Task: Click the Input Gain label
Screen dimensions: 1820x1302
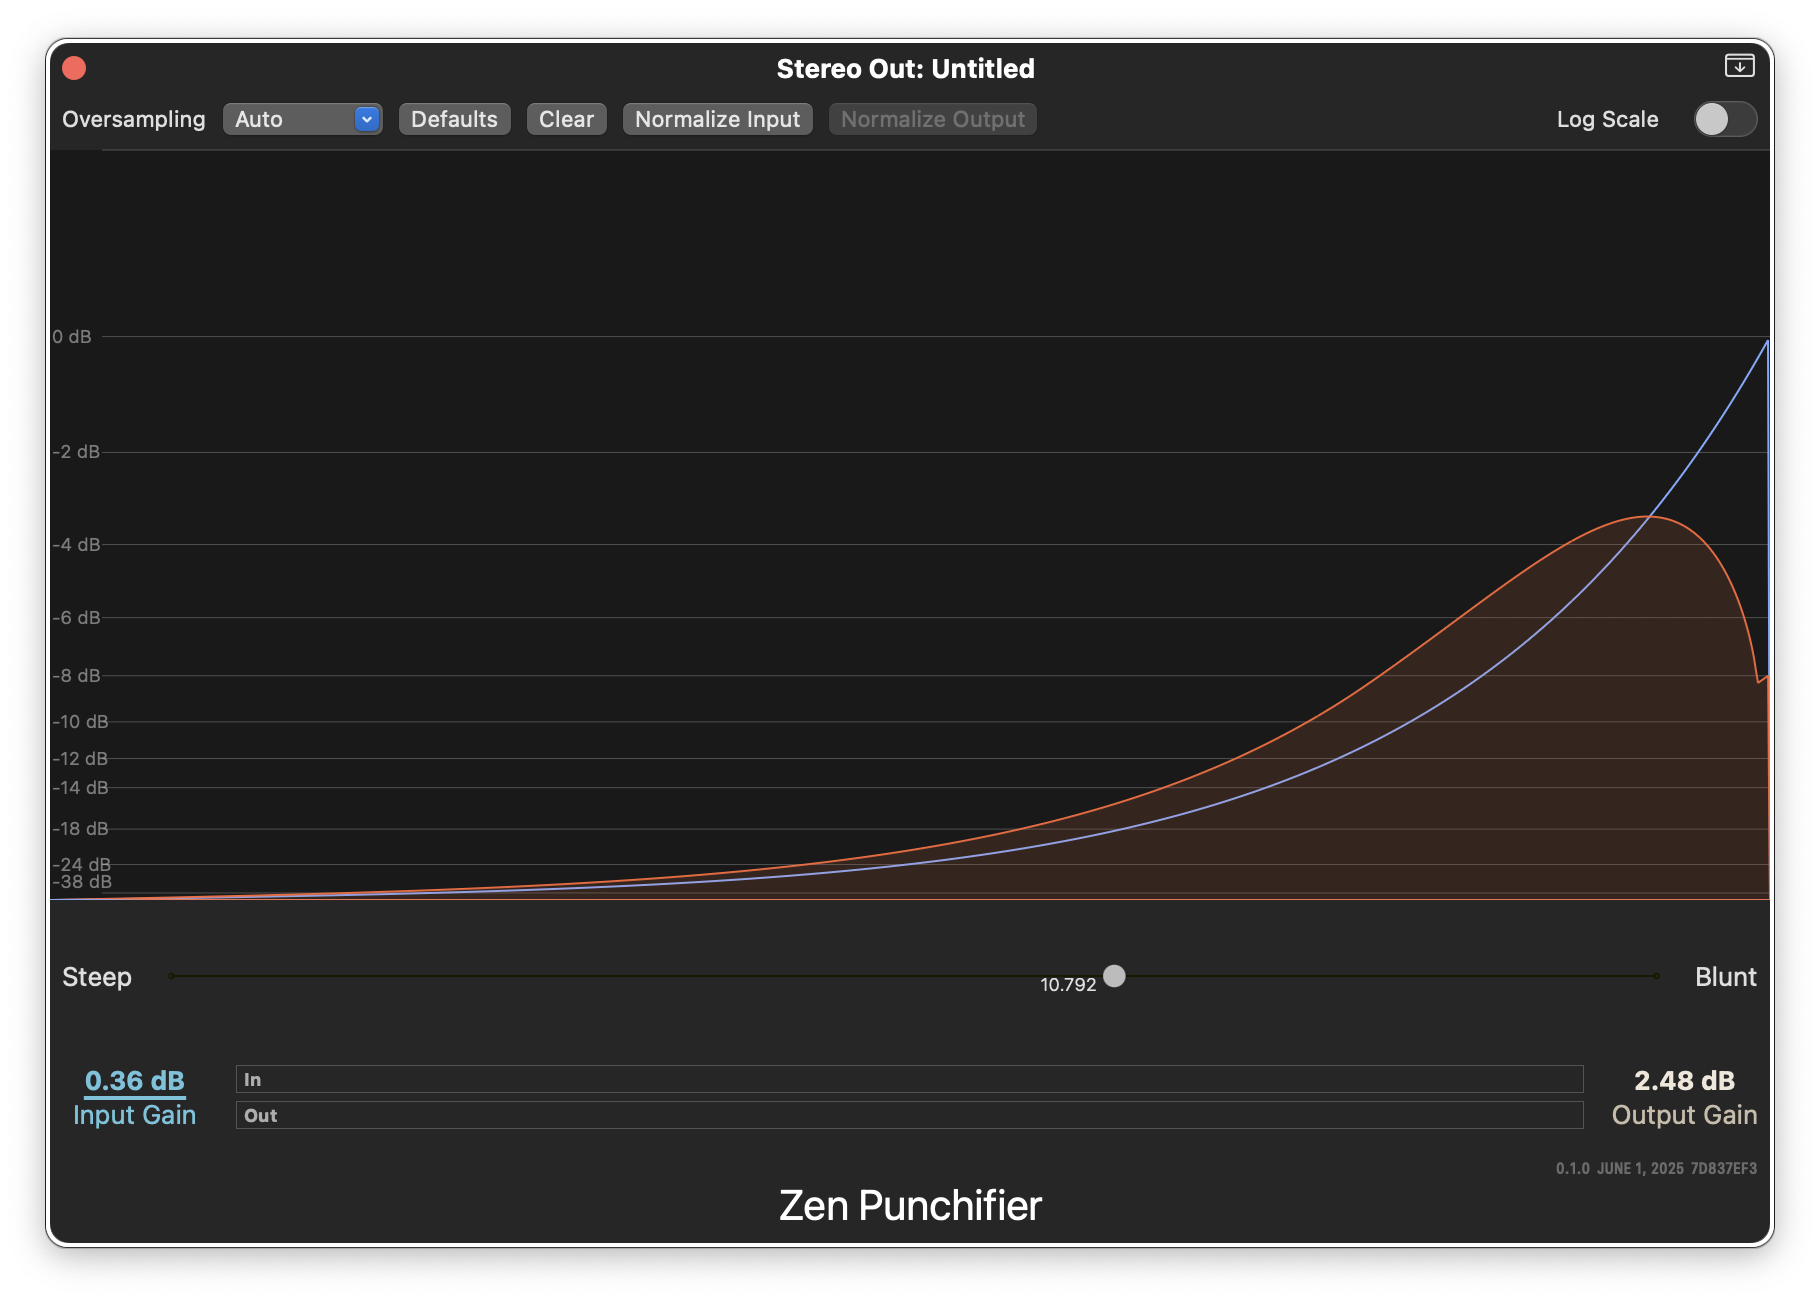Action: [x=135, y=1115]
